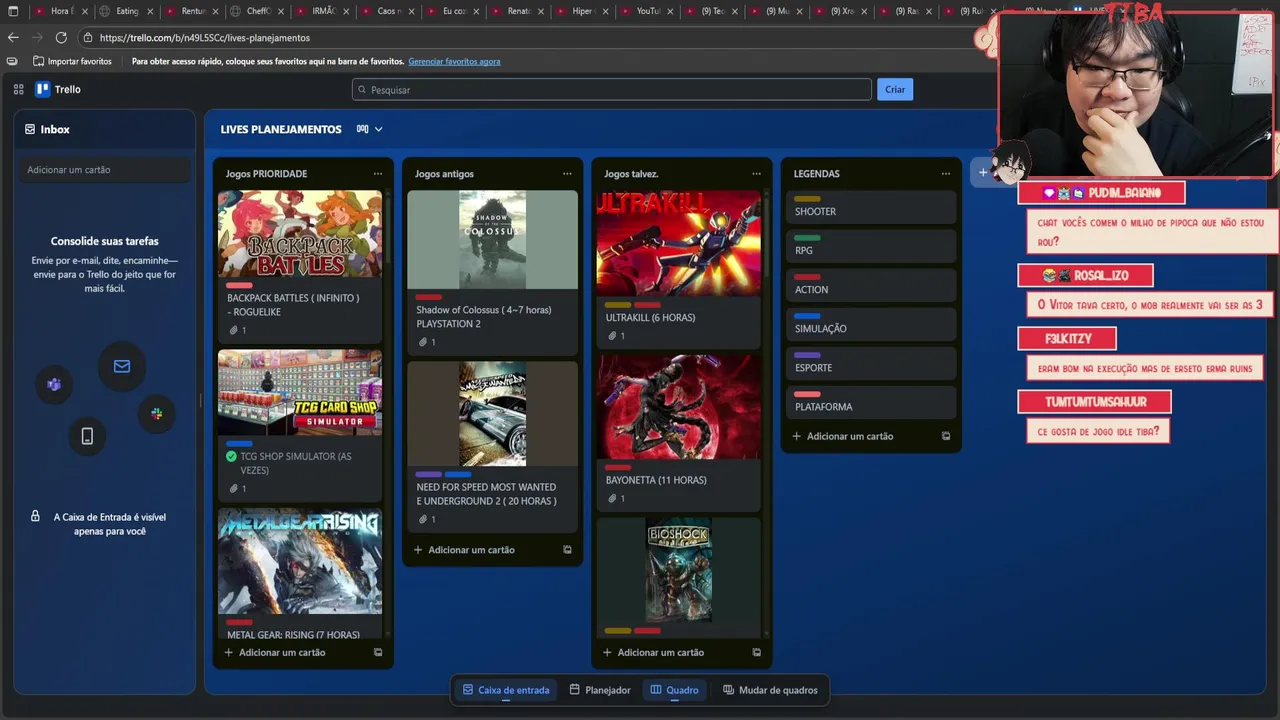Image resolution: width=1280 pixels, height=720 pixels.
Task: Open the TCG Card Shop Simulator cover image
Action: 300,392
